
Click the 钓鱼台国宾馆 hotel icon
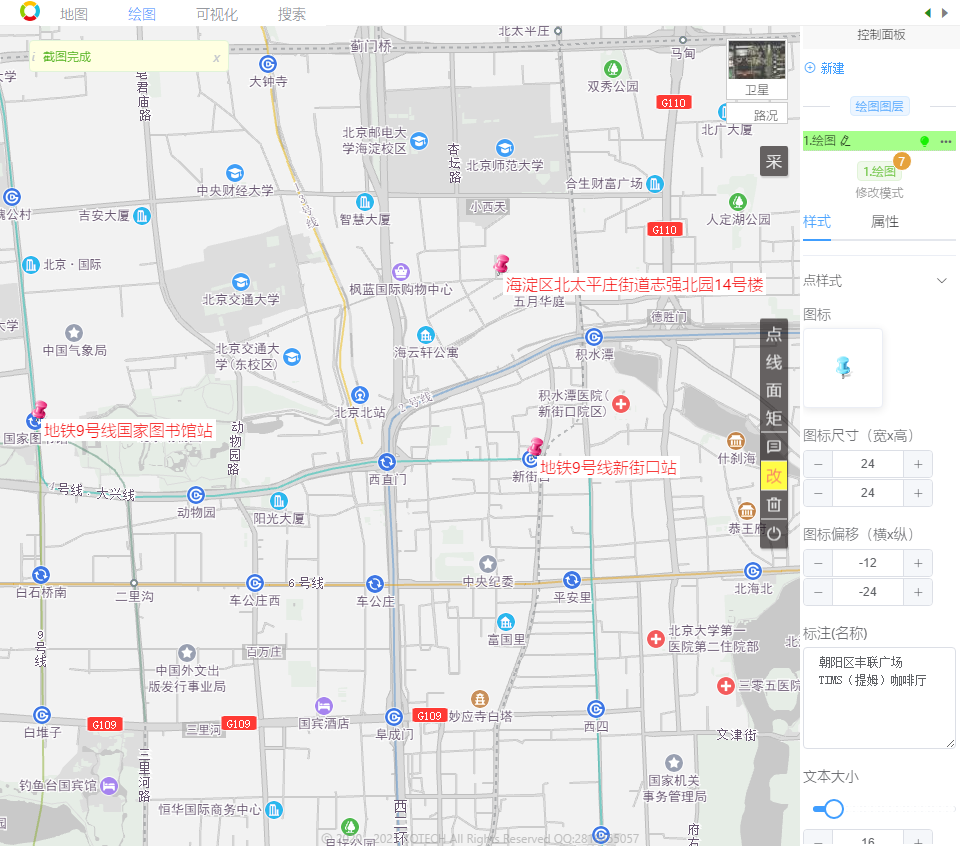coord(109,785)
